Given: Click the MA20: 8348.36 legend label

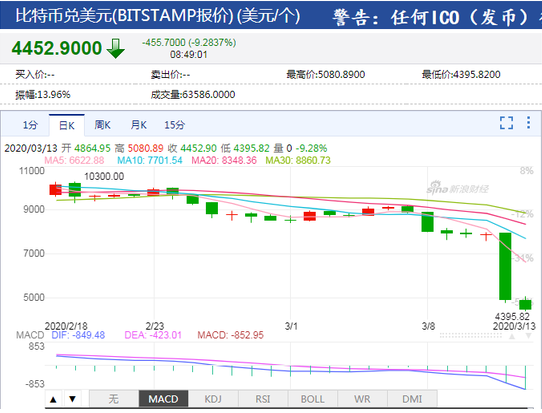Looking at the screenshot, I should [224, 160].
